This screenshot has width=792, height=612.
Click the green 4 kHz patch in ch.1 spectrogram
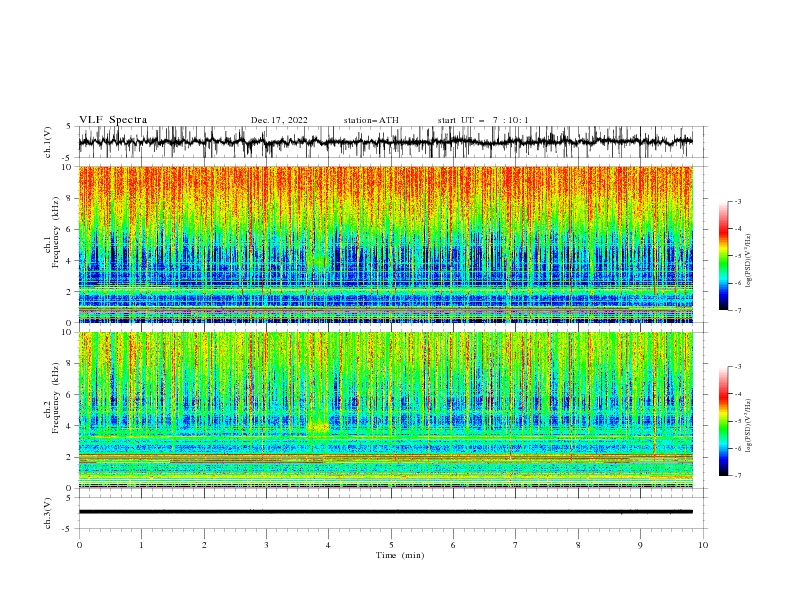(x=318, y=261)
